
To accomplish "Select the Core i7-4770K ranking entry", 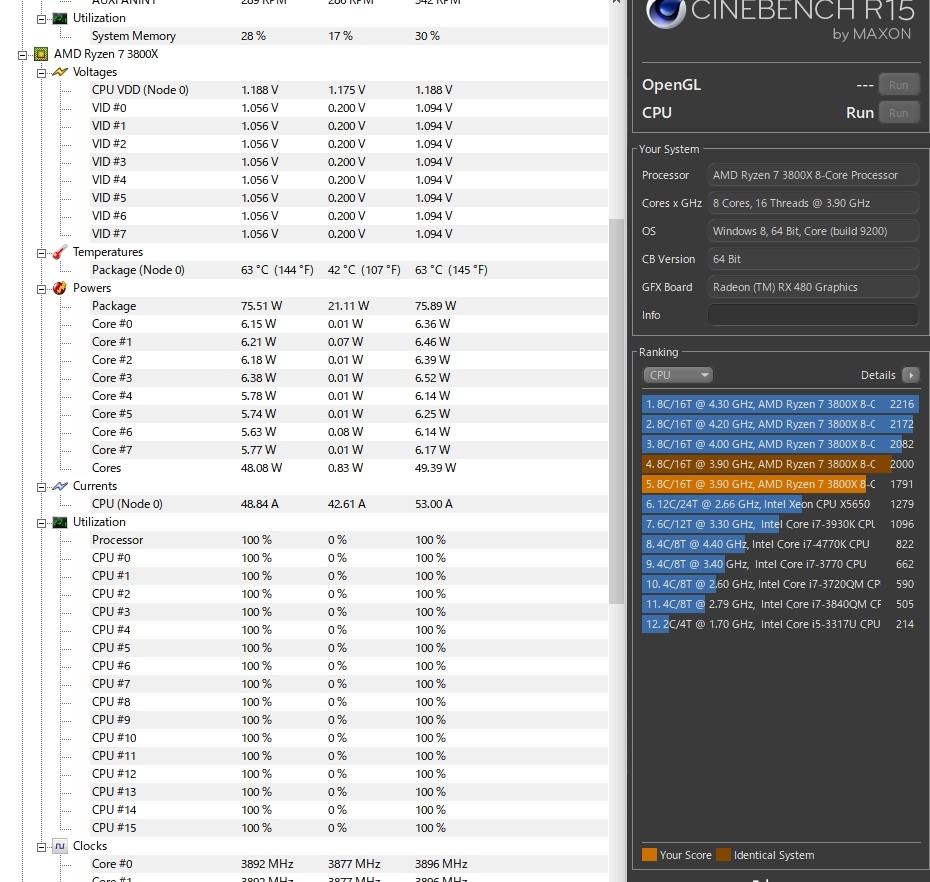I will (780, 544).
